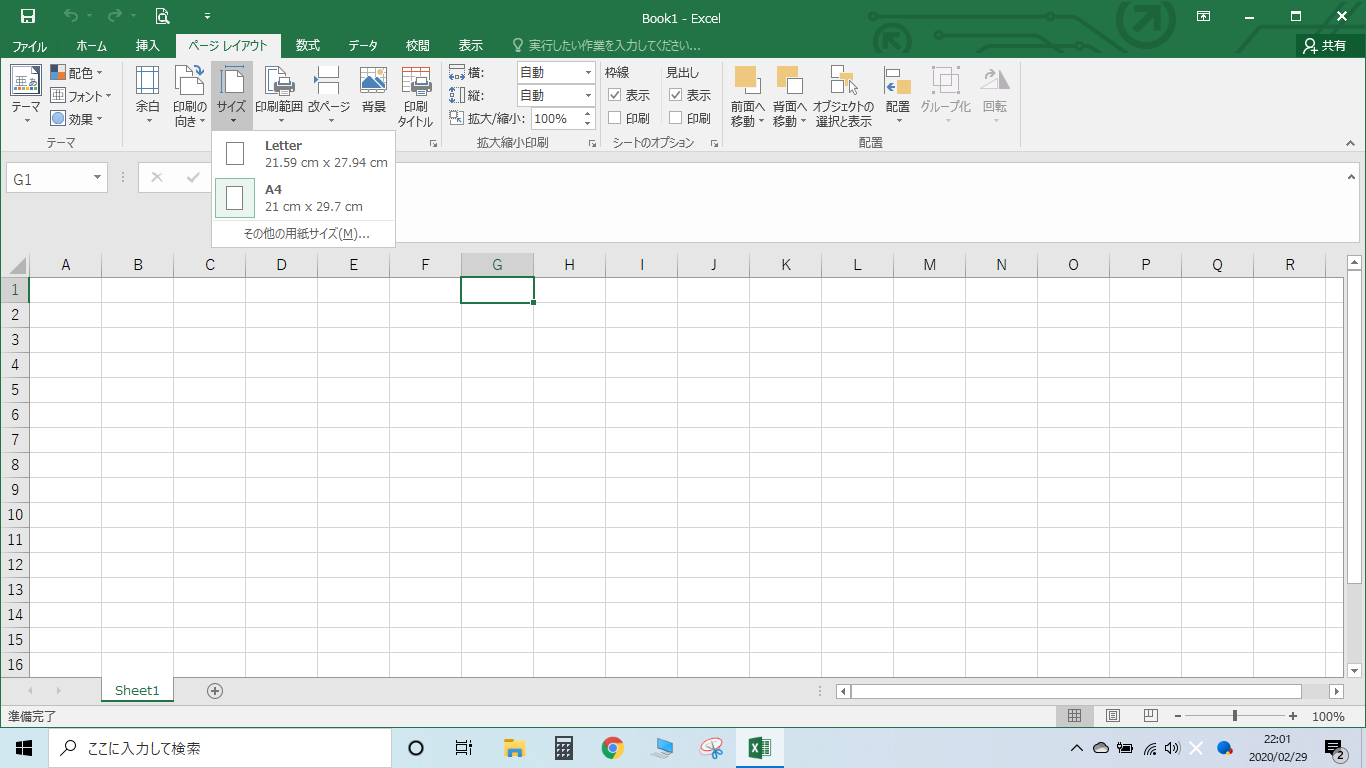Toggle the 見出し 印刷 checkbox

click(676, 118)
